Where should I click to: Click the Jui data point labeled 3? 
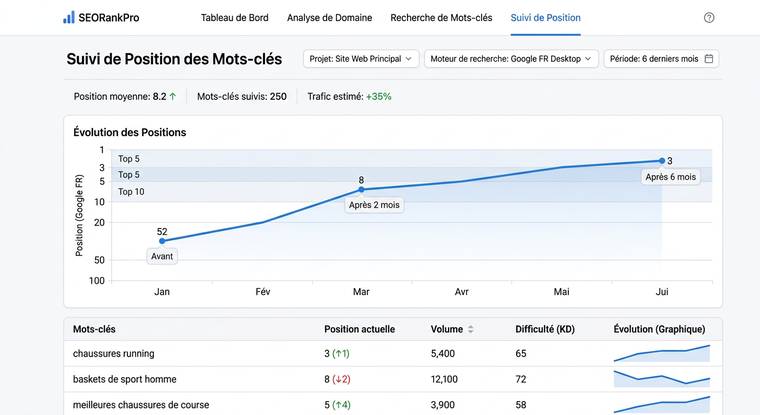coord(661,161)
